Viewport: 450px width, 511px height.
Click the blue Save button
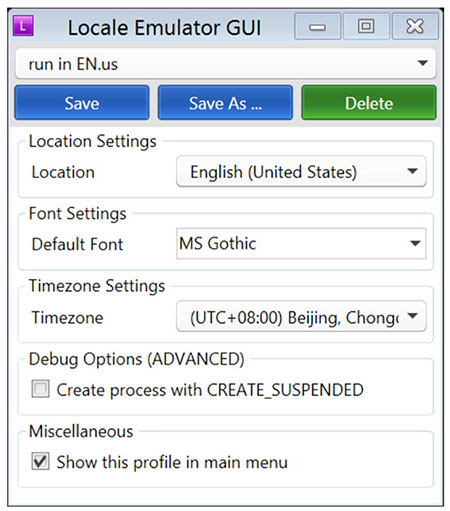click(x=82, y=103)
